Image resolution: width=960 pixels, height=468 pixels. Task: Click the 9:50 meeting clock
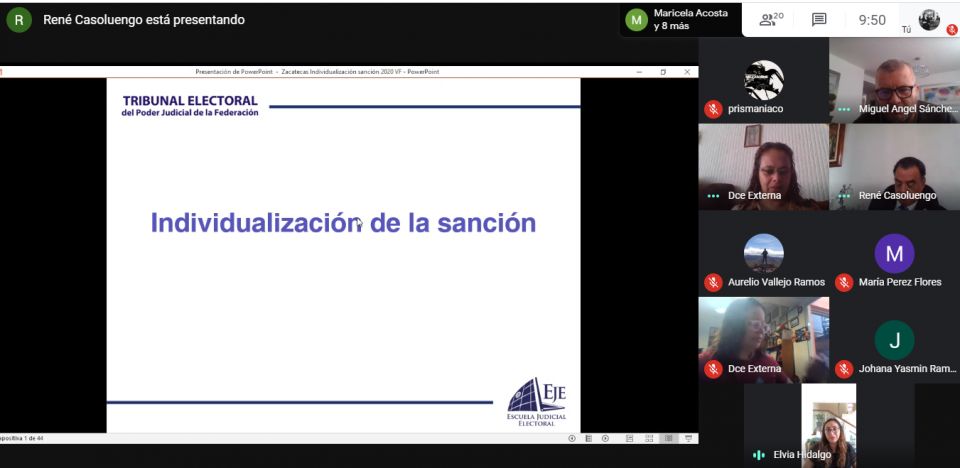[x=872, y=20]
